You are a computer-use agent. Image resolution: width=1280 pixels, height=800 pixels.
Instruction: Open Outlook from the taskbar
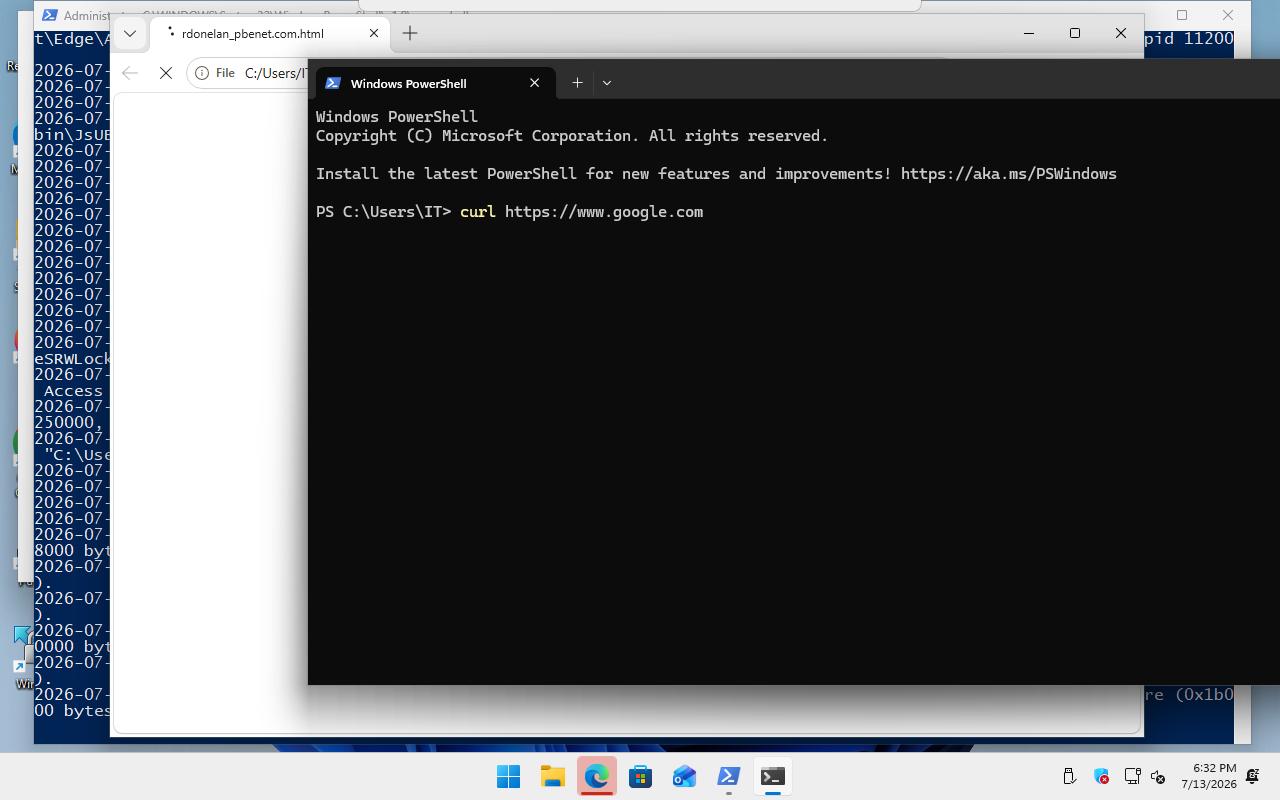coord(684,777)
